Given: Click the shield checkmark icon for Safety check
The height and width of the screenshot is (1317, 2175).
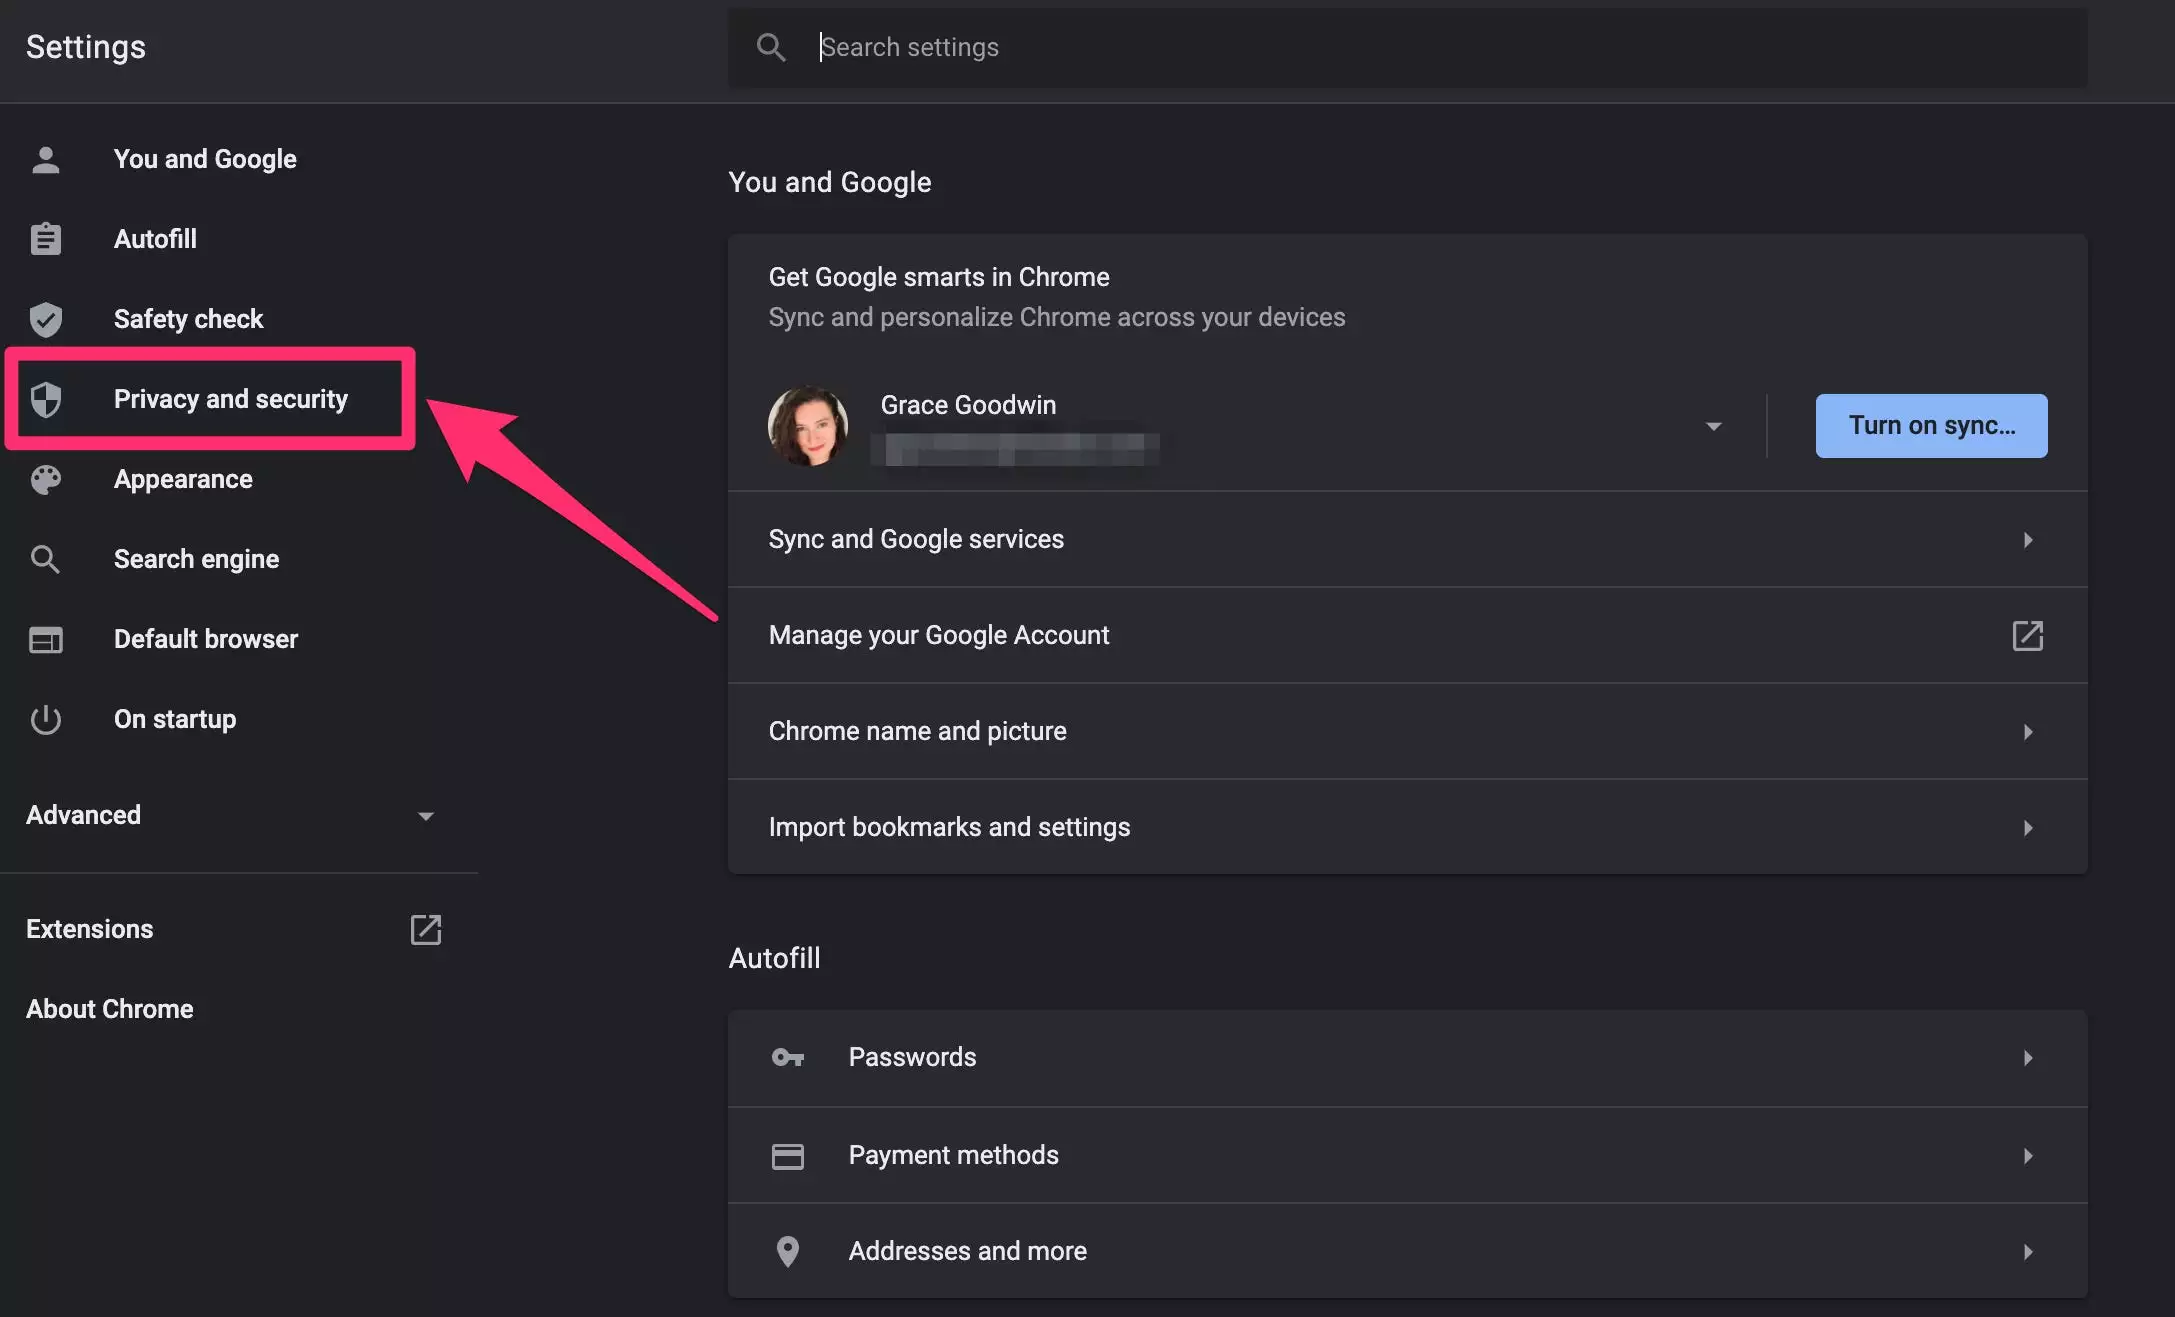Looking at the screenshot, I should (x=46, y=319).
